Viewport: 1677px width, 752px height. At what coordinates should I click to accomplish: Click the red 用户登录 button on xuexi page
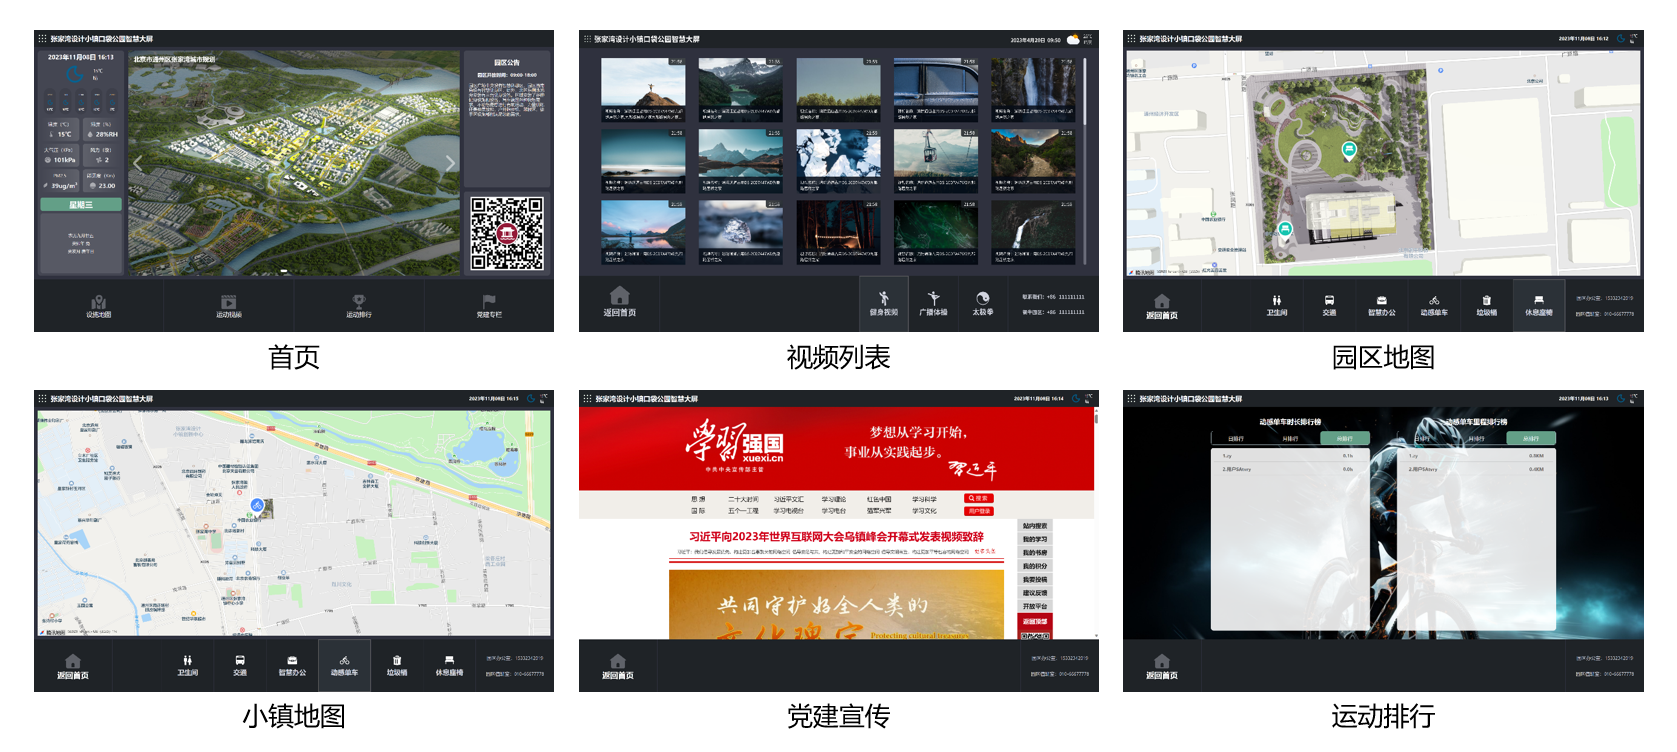click(x=979, y=511)
